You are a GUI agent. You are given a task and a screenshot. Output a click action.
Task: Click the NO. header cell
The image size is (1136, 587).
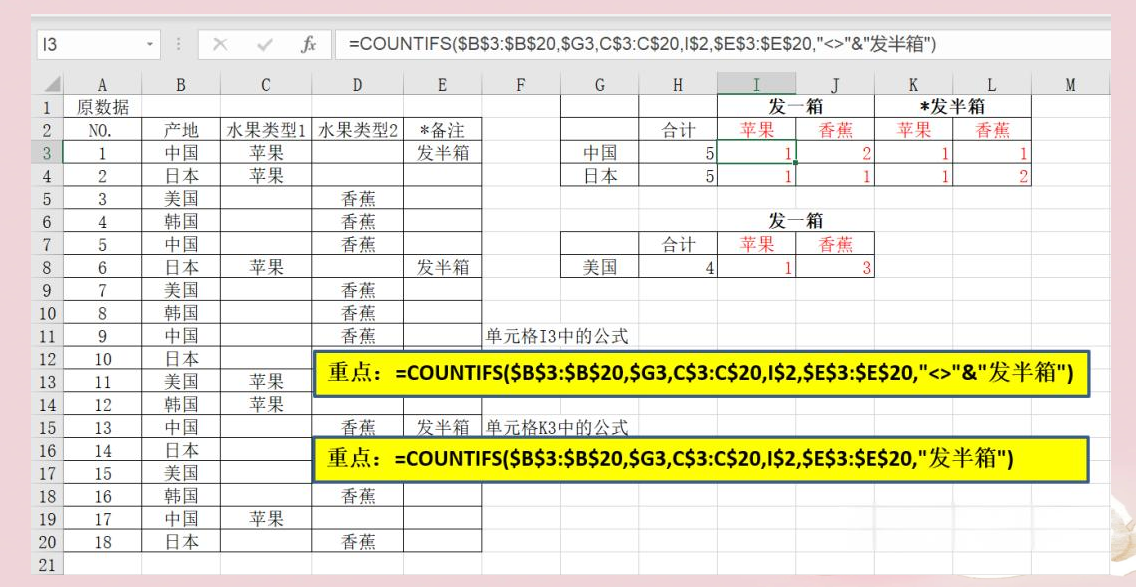point(102,130)
